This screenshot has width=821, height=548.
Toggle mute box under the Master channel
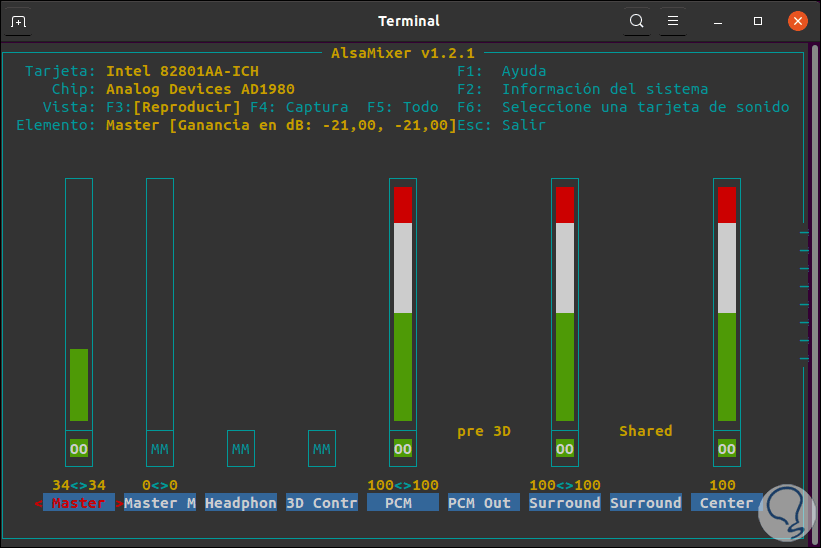pos(79,449)
